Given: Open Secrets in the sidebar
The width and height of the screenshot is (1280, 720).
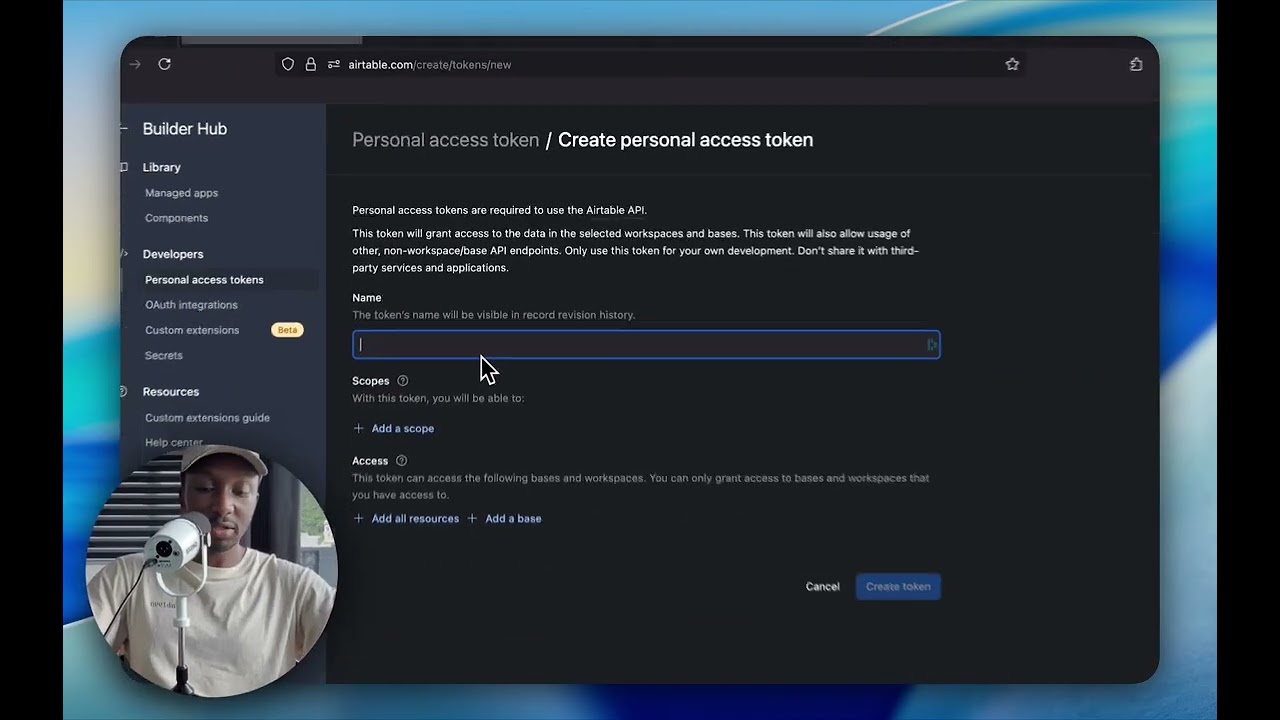Looking at the screenshot, I should tap(164, 355).
